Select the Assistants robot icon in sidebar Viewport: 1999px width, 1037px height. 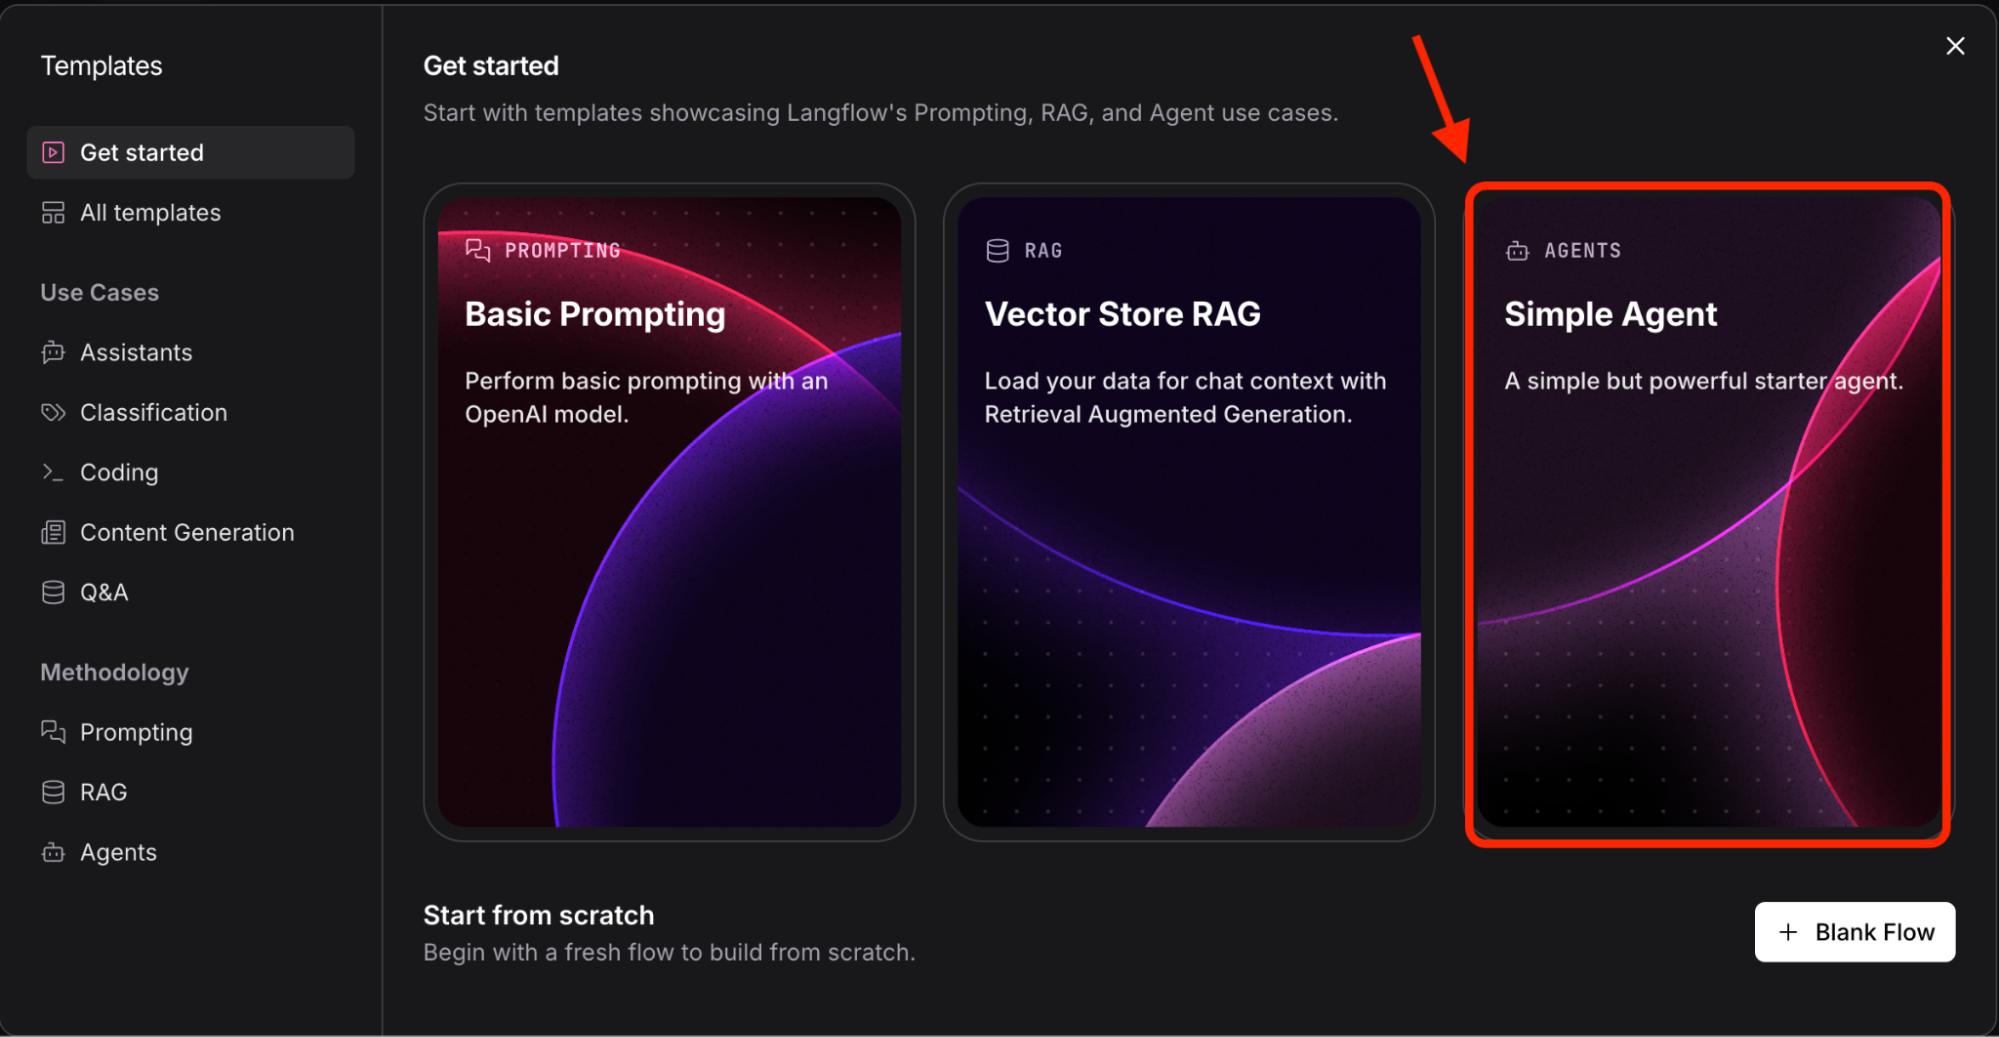point(52,352)
